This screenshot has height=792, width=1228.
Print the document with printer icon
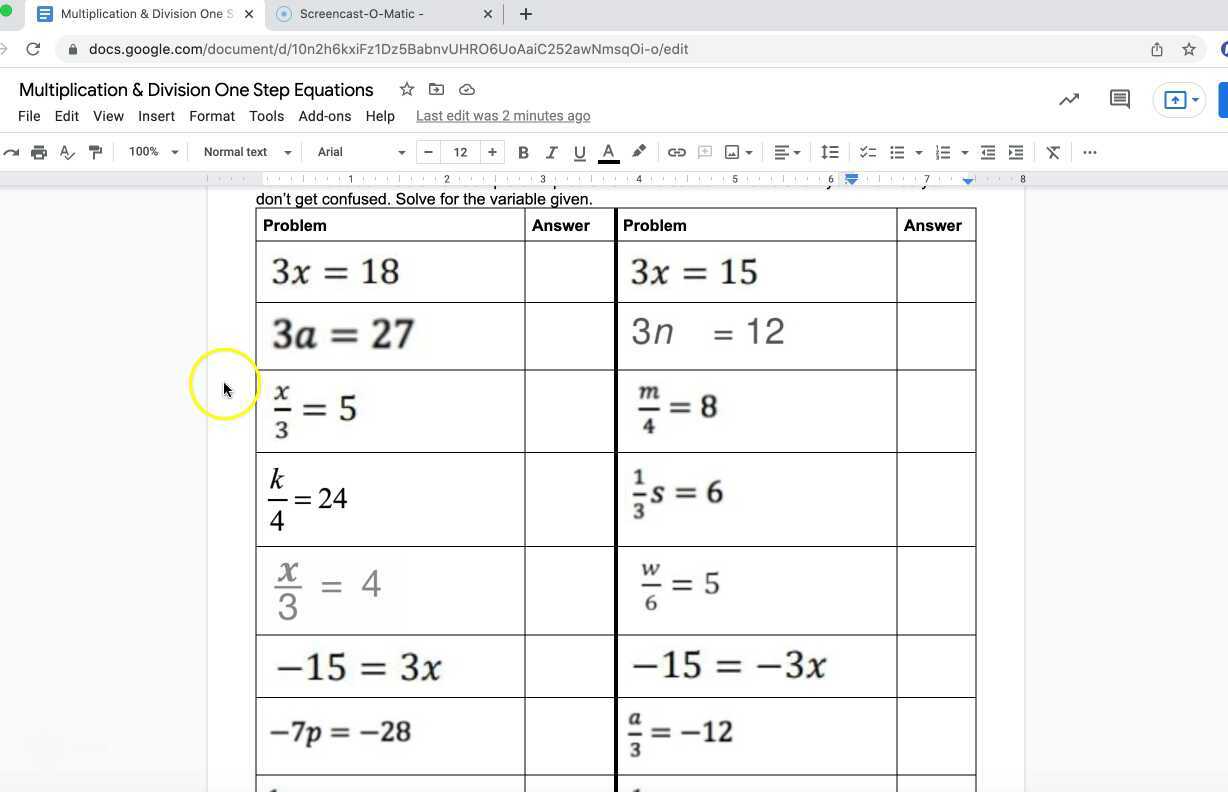[38, 152]
